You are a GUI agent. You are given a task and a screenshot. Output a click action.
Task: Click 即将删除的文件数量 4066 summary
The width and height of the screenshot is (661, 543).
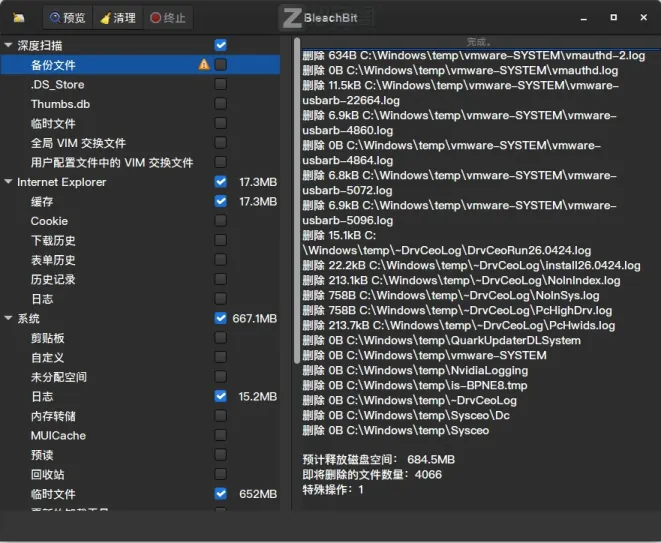pyautogui.click(x=372, y=474)
